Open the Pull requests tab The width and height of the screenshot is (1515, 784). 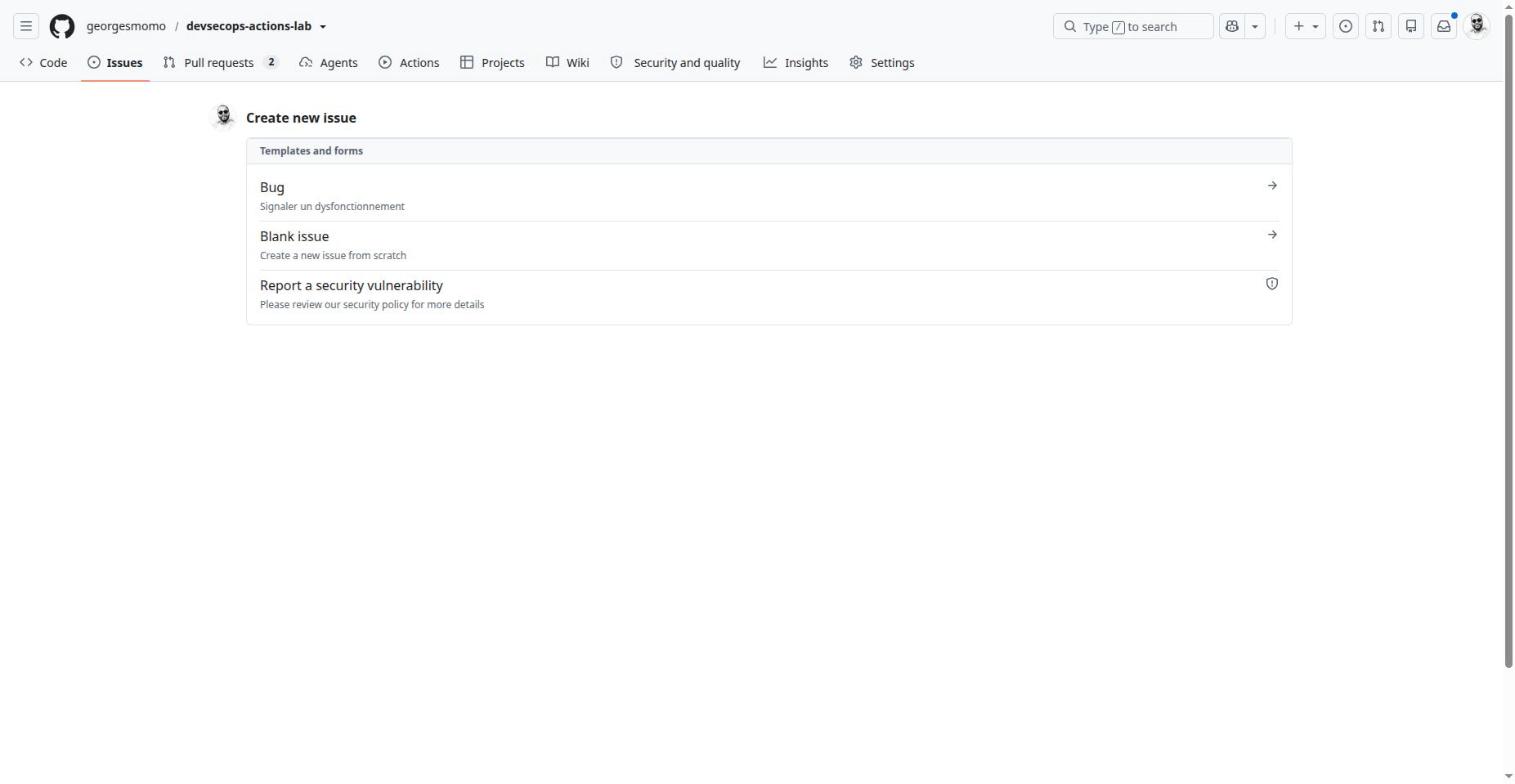click(x=220, y=62)
